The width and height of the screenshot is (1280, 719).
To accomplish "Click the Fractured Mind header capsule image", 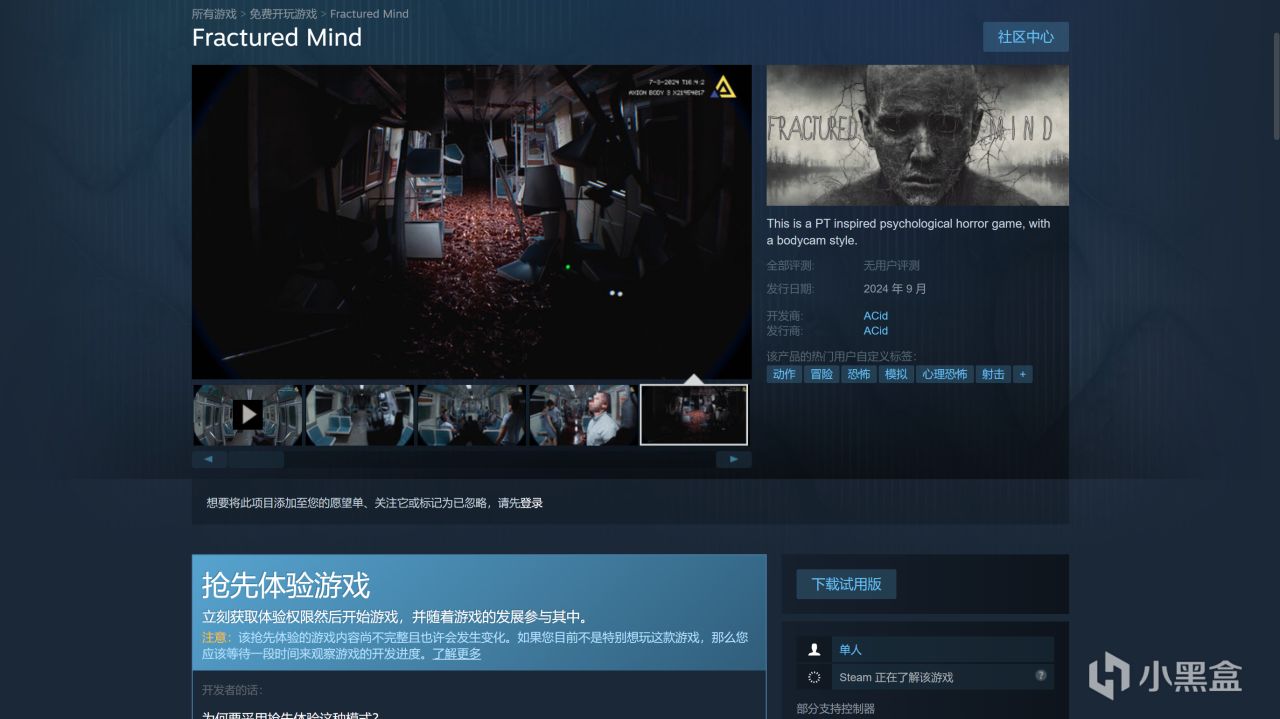I will 918,136.
